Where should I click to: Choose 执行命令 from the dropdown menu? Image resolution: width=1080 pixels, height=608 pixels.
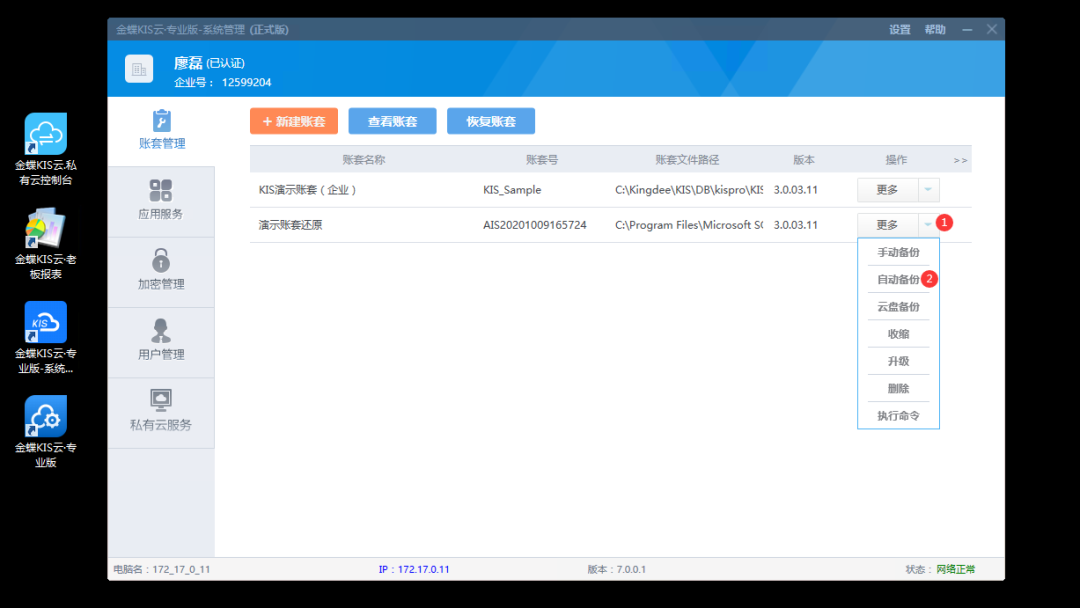coord(898,416)
